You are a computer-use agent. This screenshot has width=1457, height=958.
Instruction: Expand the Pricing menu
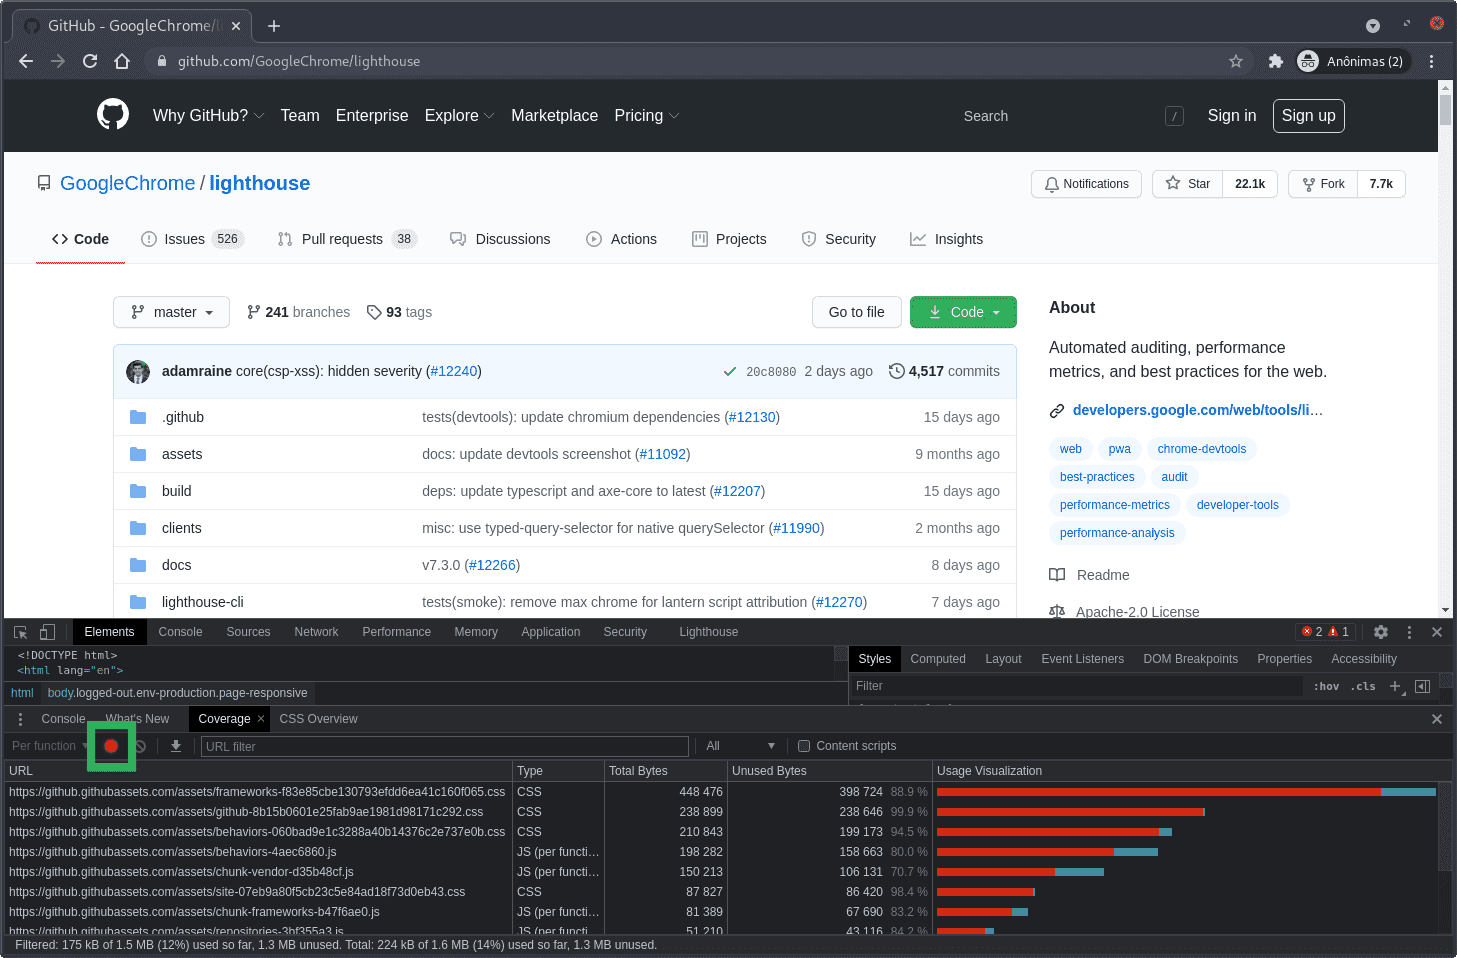[646, 115]
